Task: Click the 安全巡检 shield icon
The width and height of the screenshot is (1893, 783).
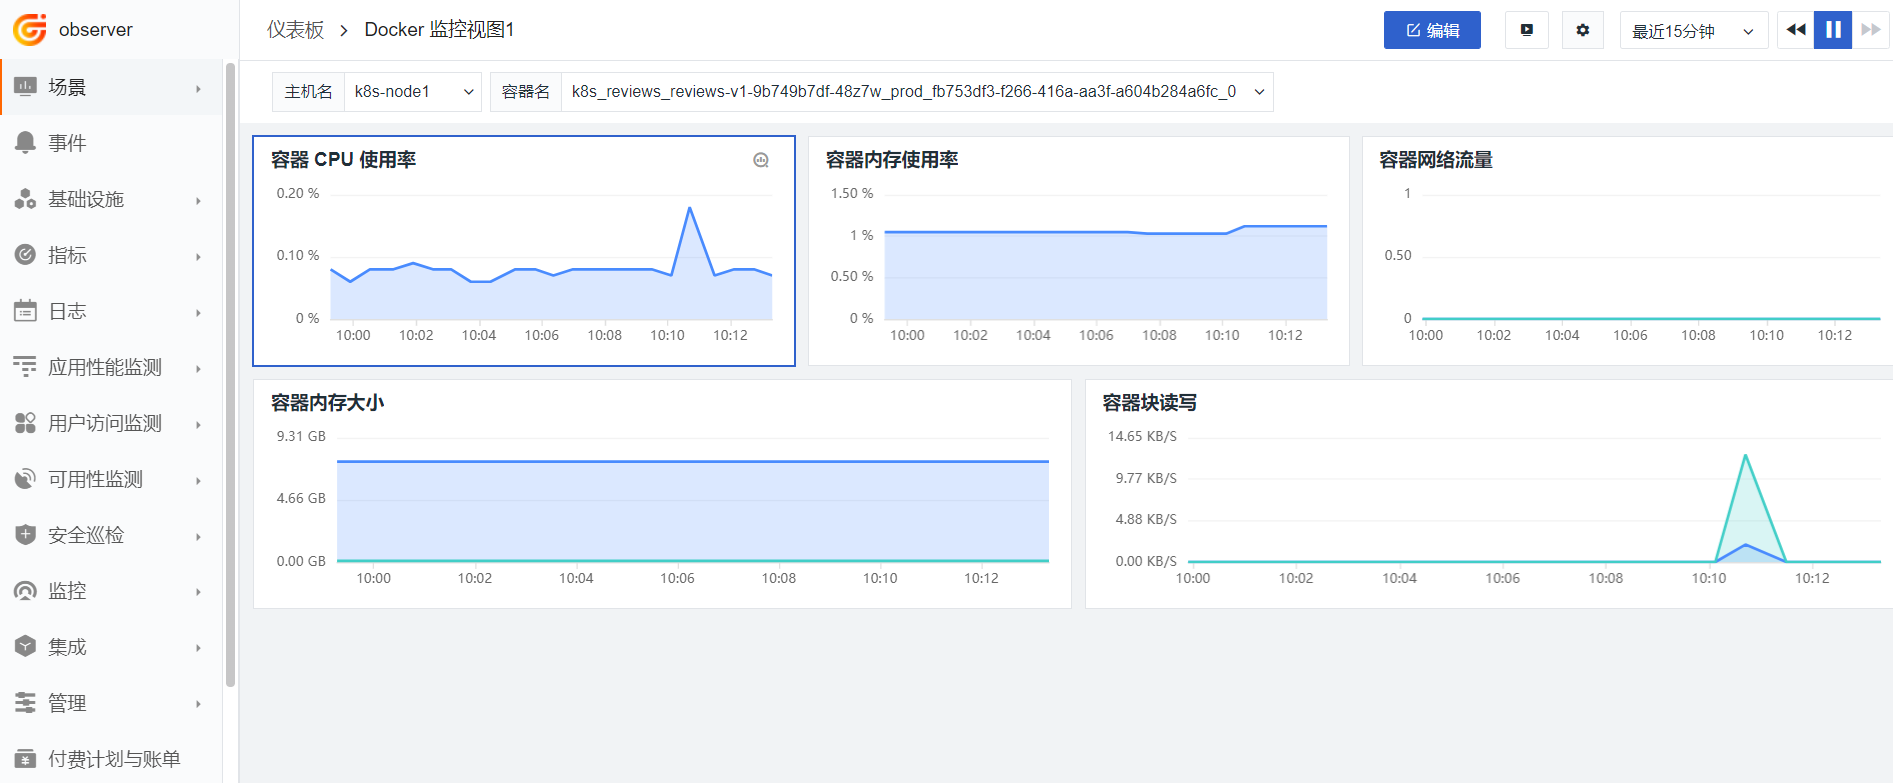Action: [x=26, y=535]
